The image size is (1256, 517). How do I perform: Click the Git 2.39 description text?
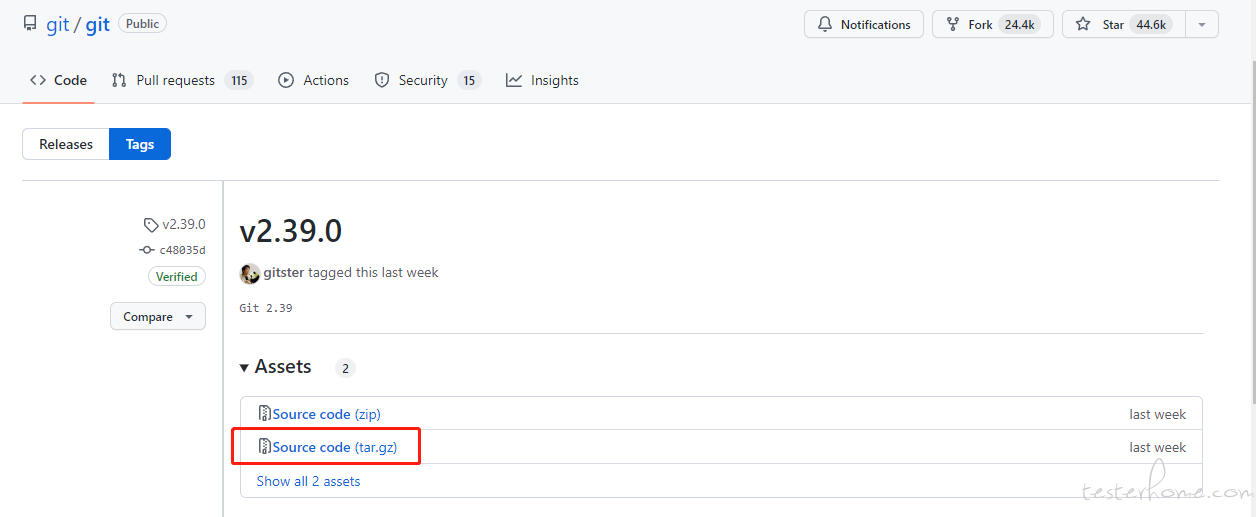(266, 308)
